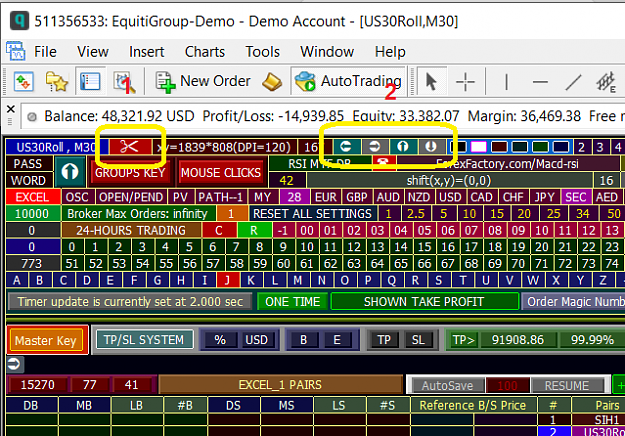Click the MetaTrader chart icon left of File
This screenshot has height=436, width=625.
point(16,51)
